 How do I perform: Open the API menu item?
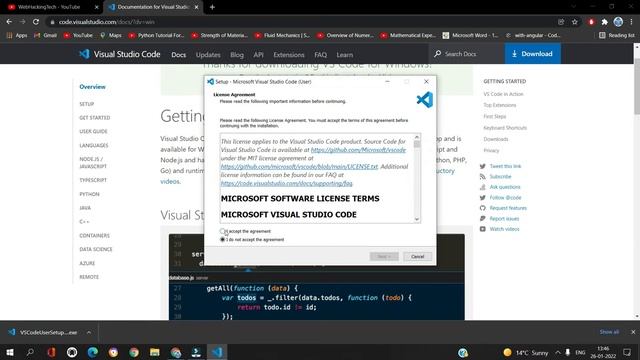[x=258, y=55]
